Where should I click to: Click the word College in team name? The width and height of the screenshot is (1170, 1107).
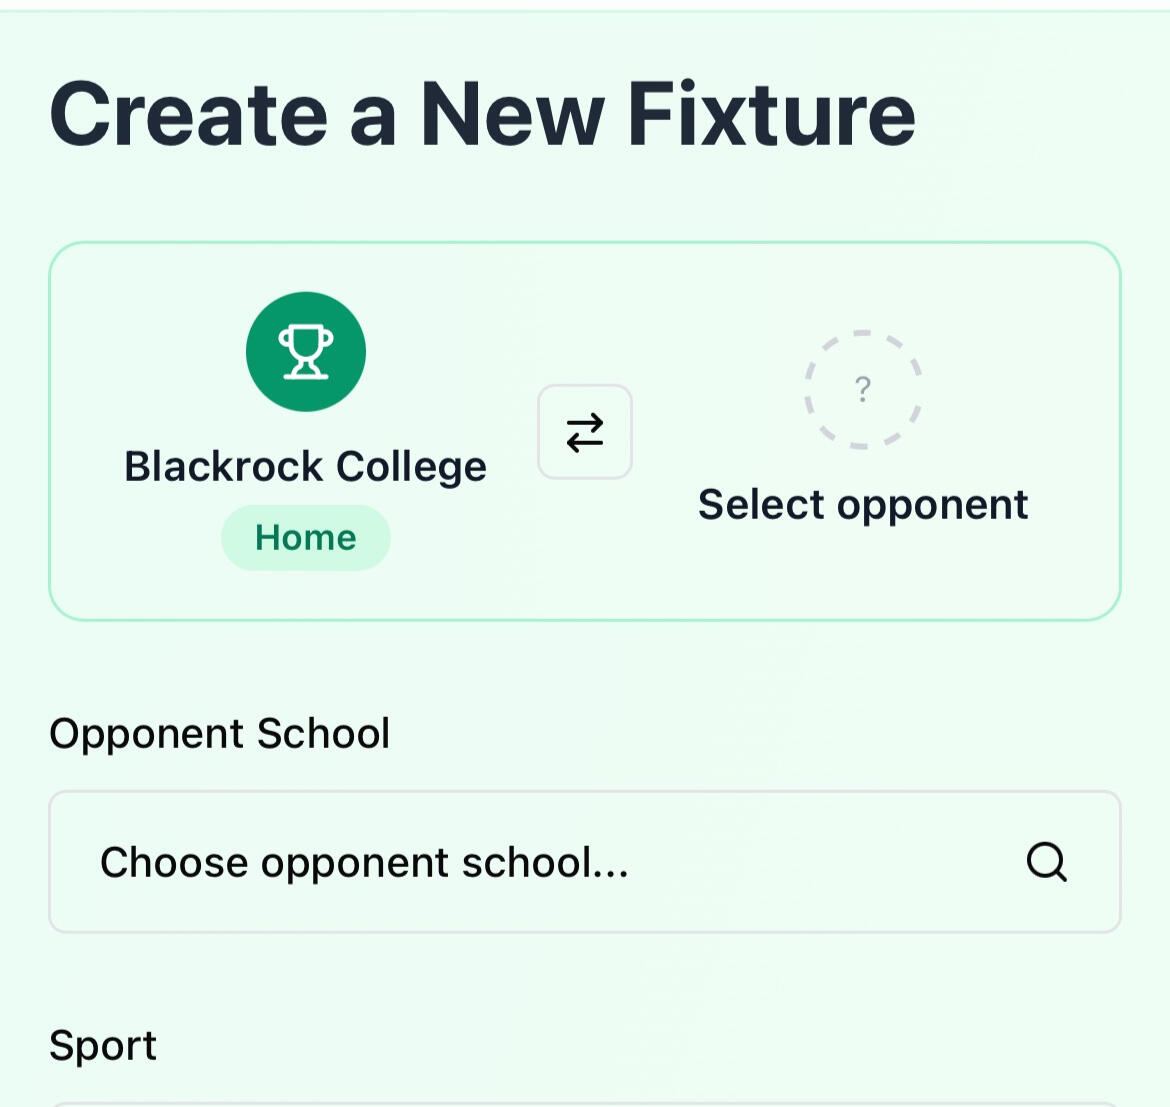click(x=411, y=467)
